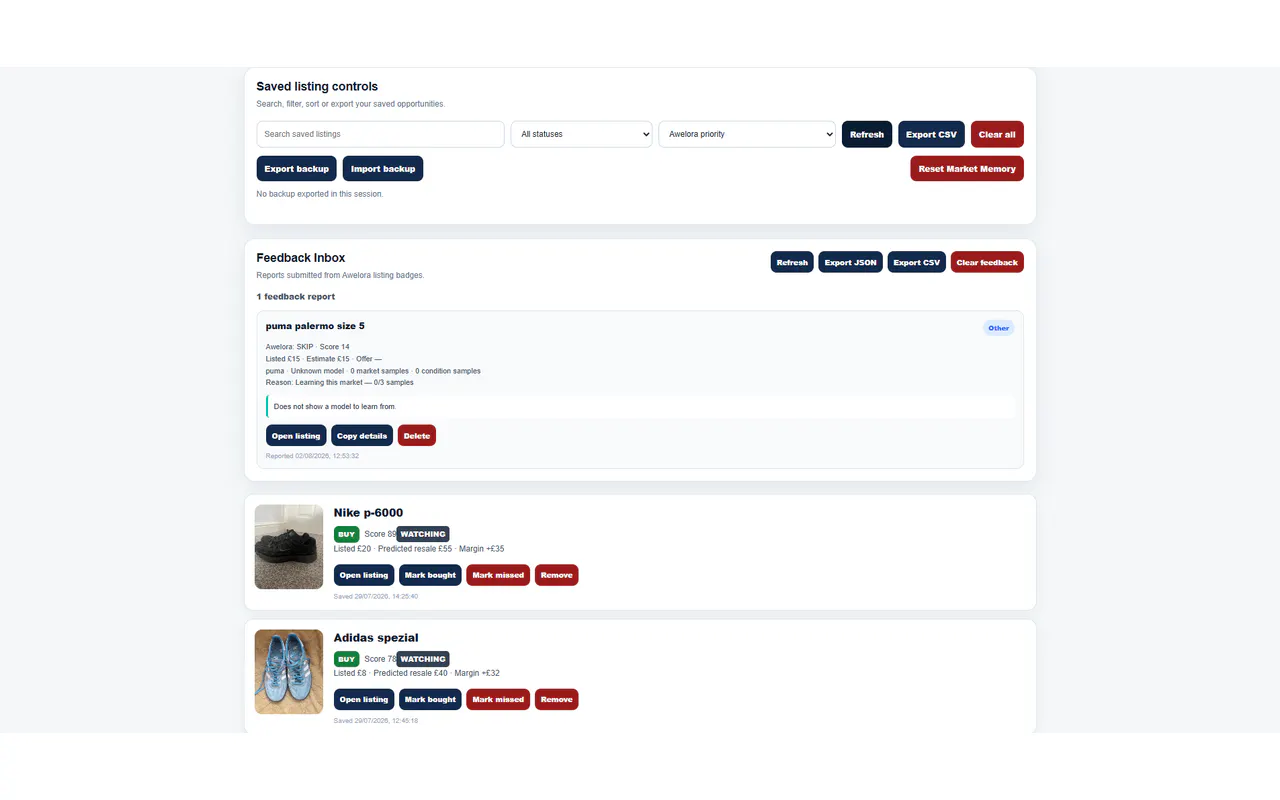Click the Nike p-6000 title
1280x800 pixels.
pyautogui.click(x=369, y=513)
